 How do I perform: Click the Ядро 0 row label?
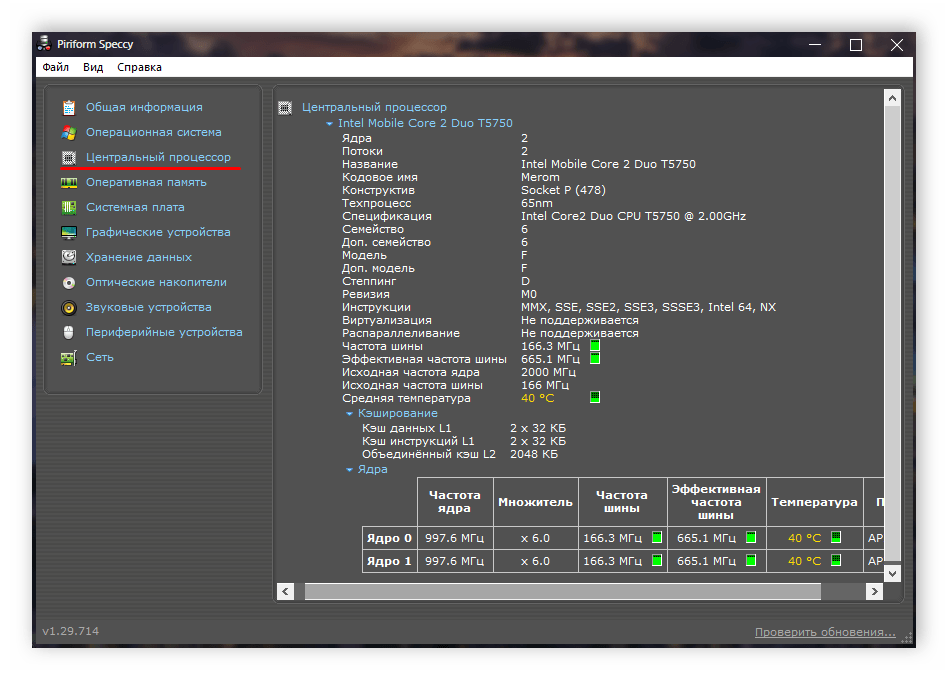tap(389, 538)
